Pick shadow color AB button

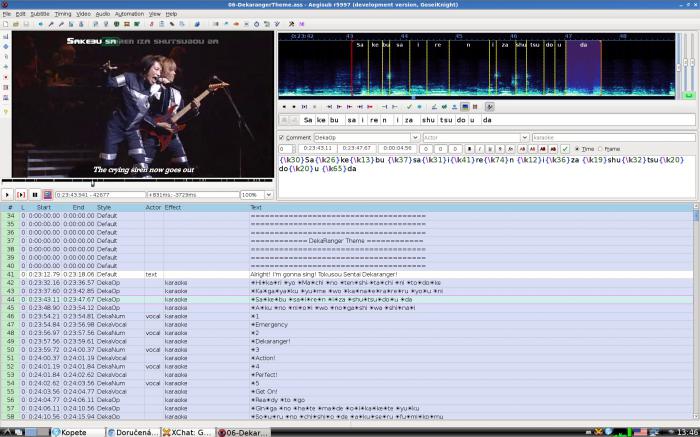(x=553, y=149)
